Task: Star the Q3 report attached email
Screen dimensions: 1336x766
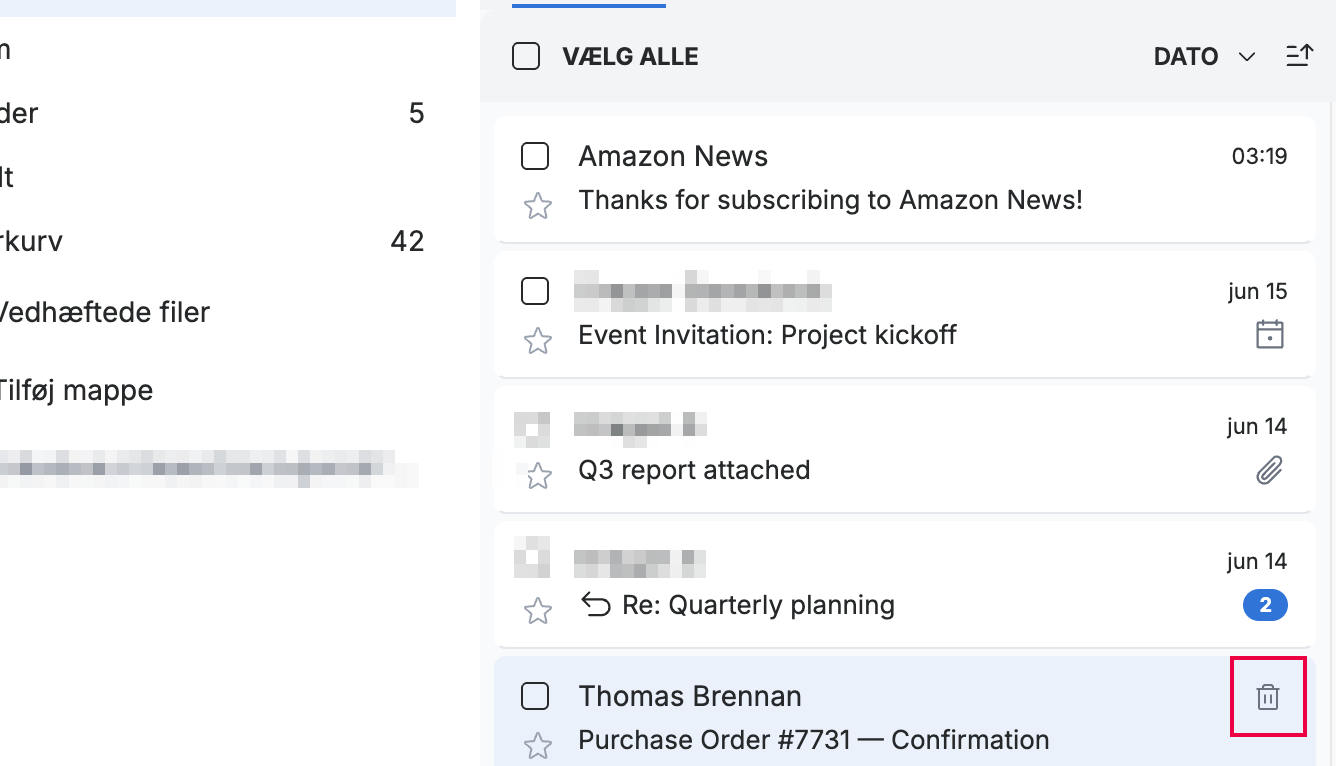Action: 538,476
